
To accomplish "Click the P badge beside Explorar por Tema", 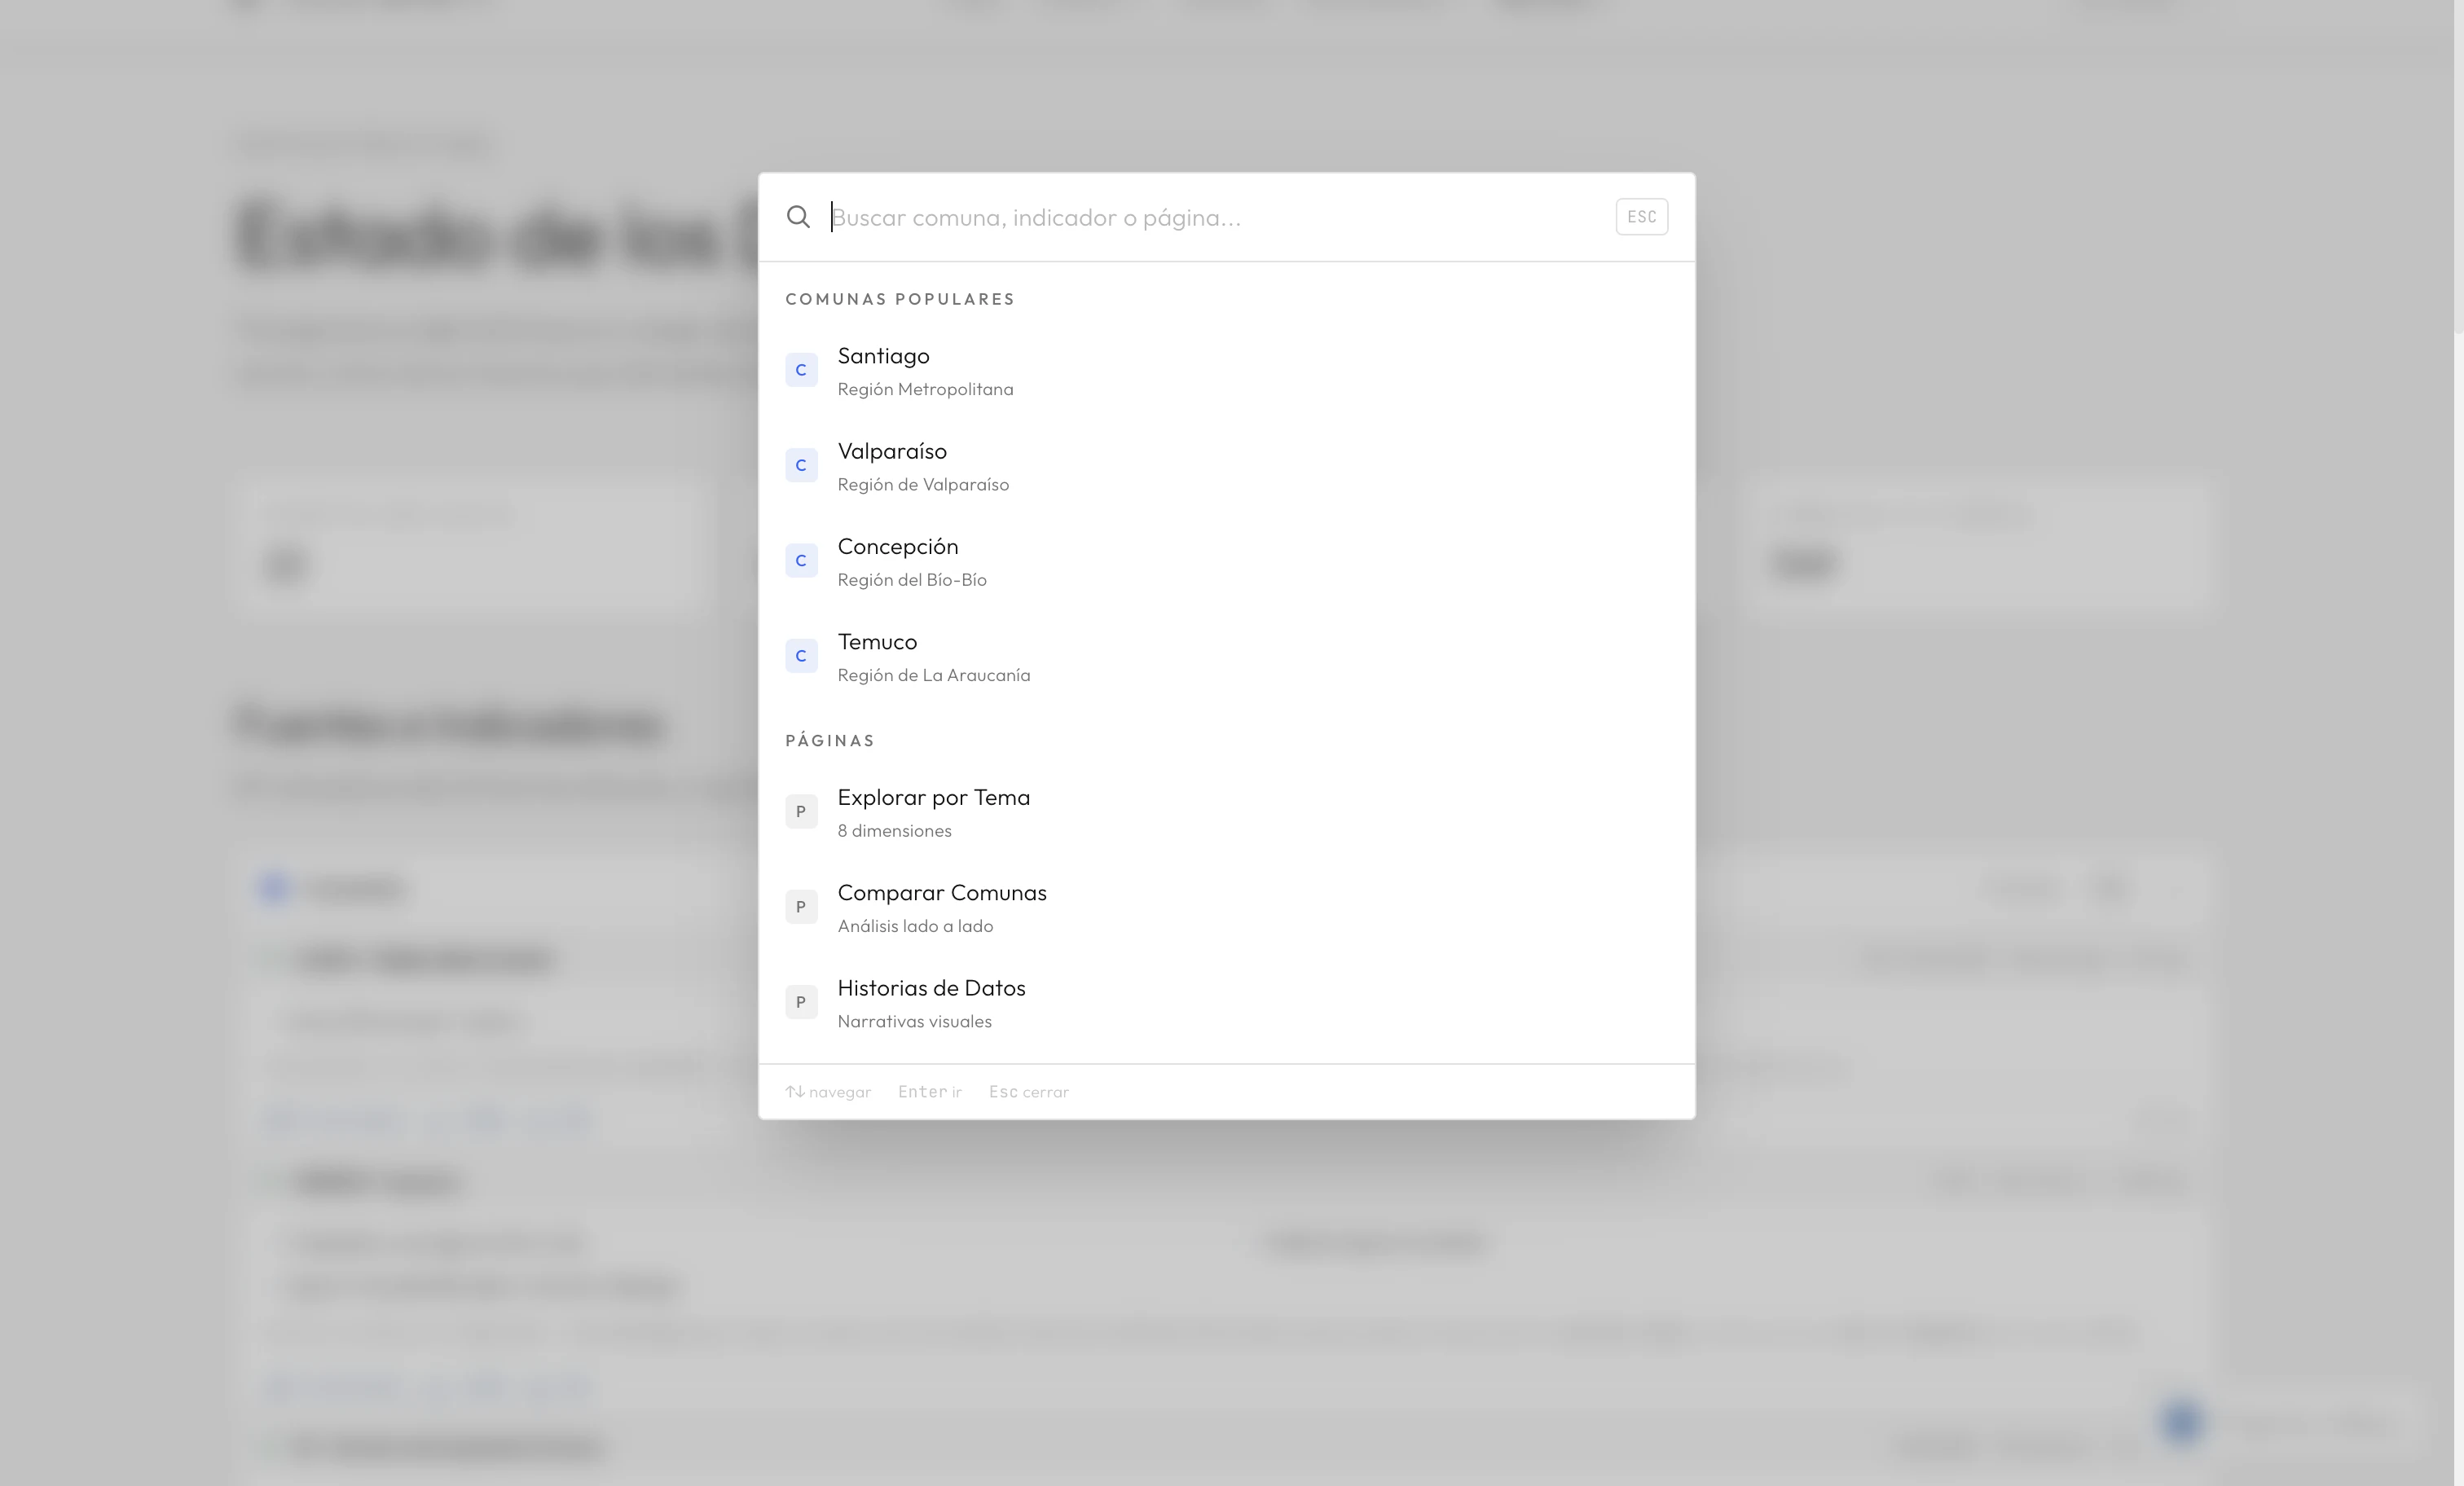I will pyautogui.click(x=801, y=811).
